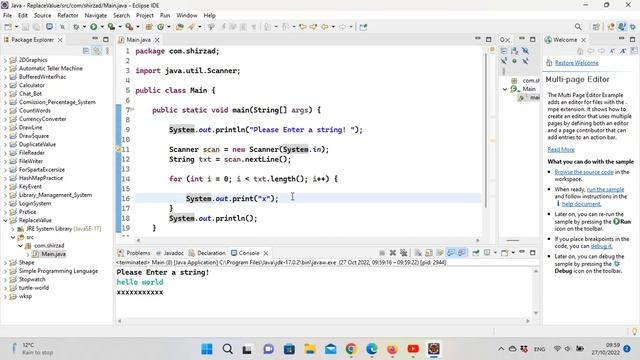
Task: Click the New Java Package icon
Action: coord(149,27)
